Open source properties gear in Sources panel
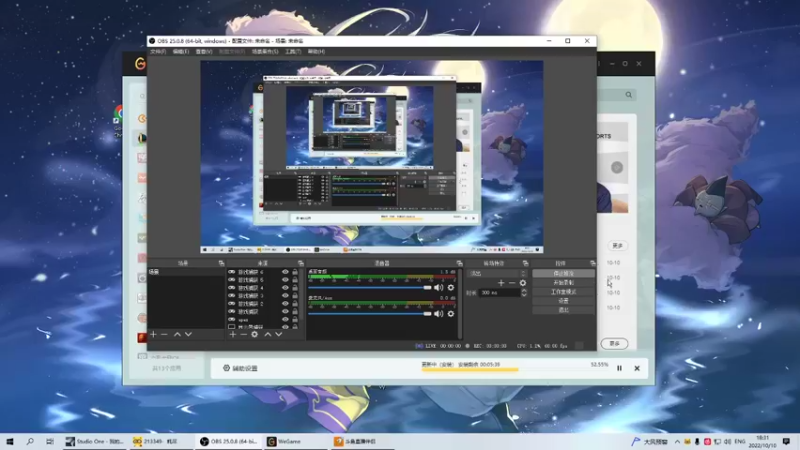The height and width of the screenshot is (450, 800). point(255,334)
